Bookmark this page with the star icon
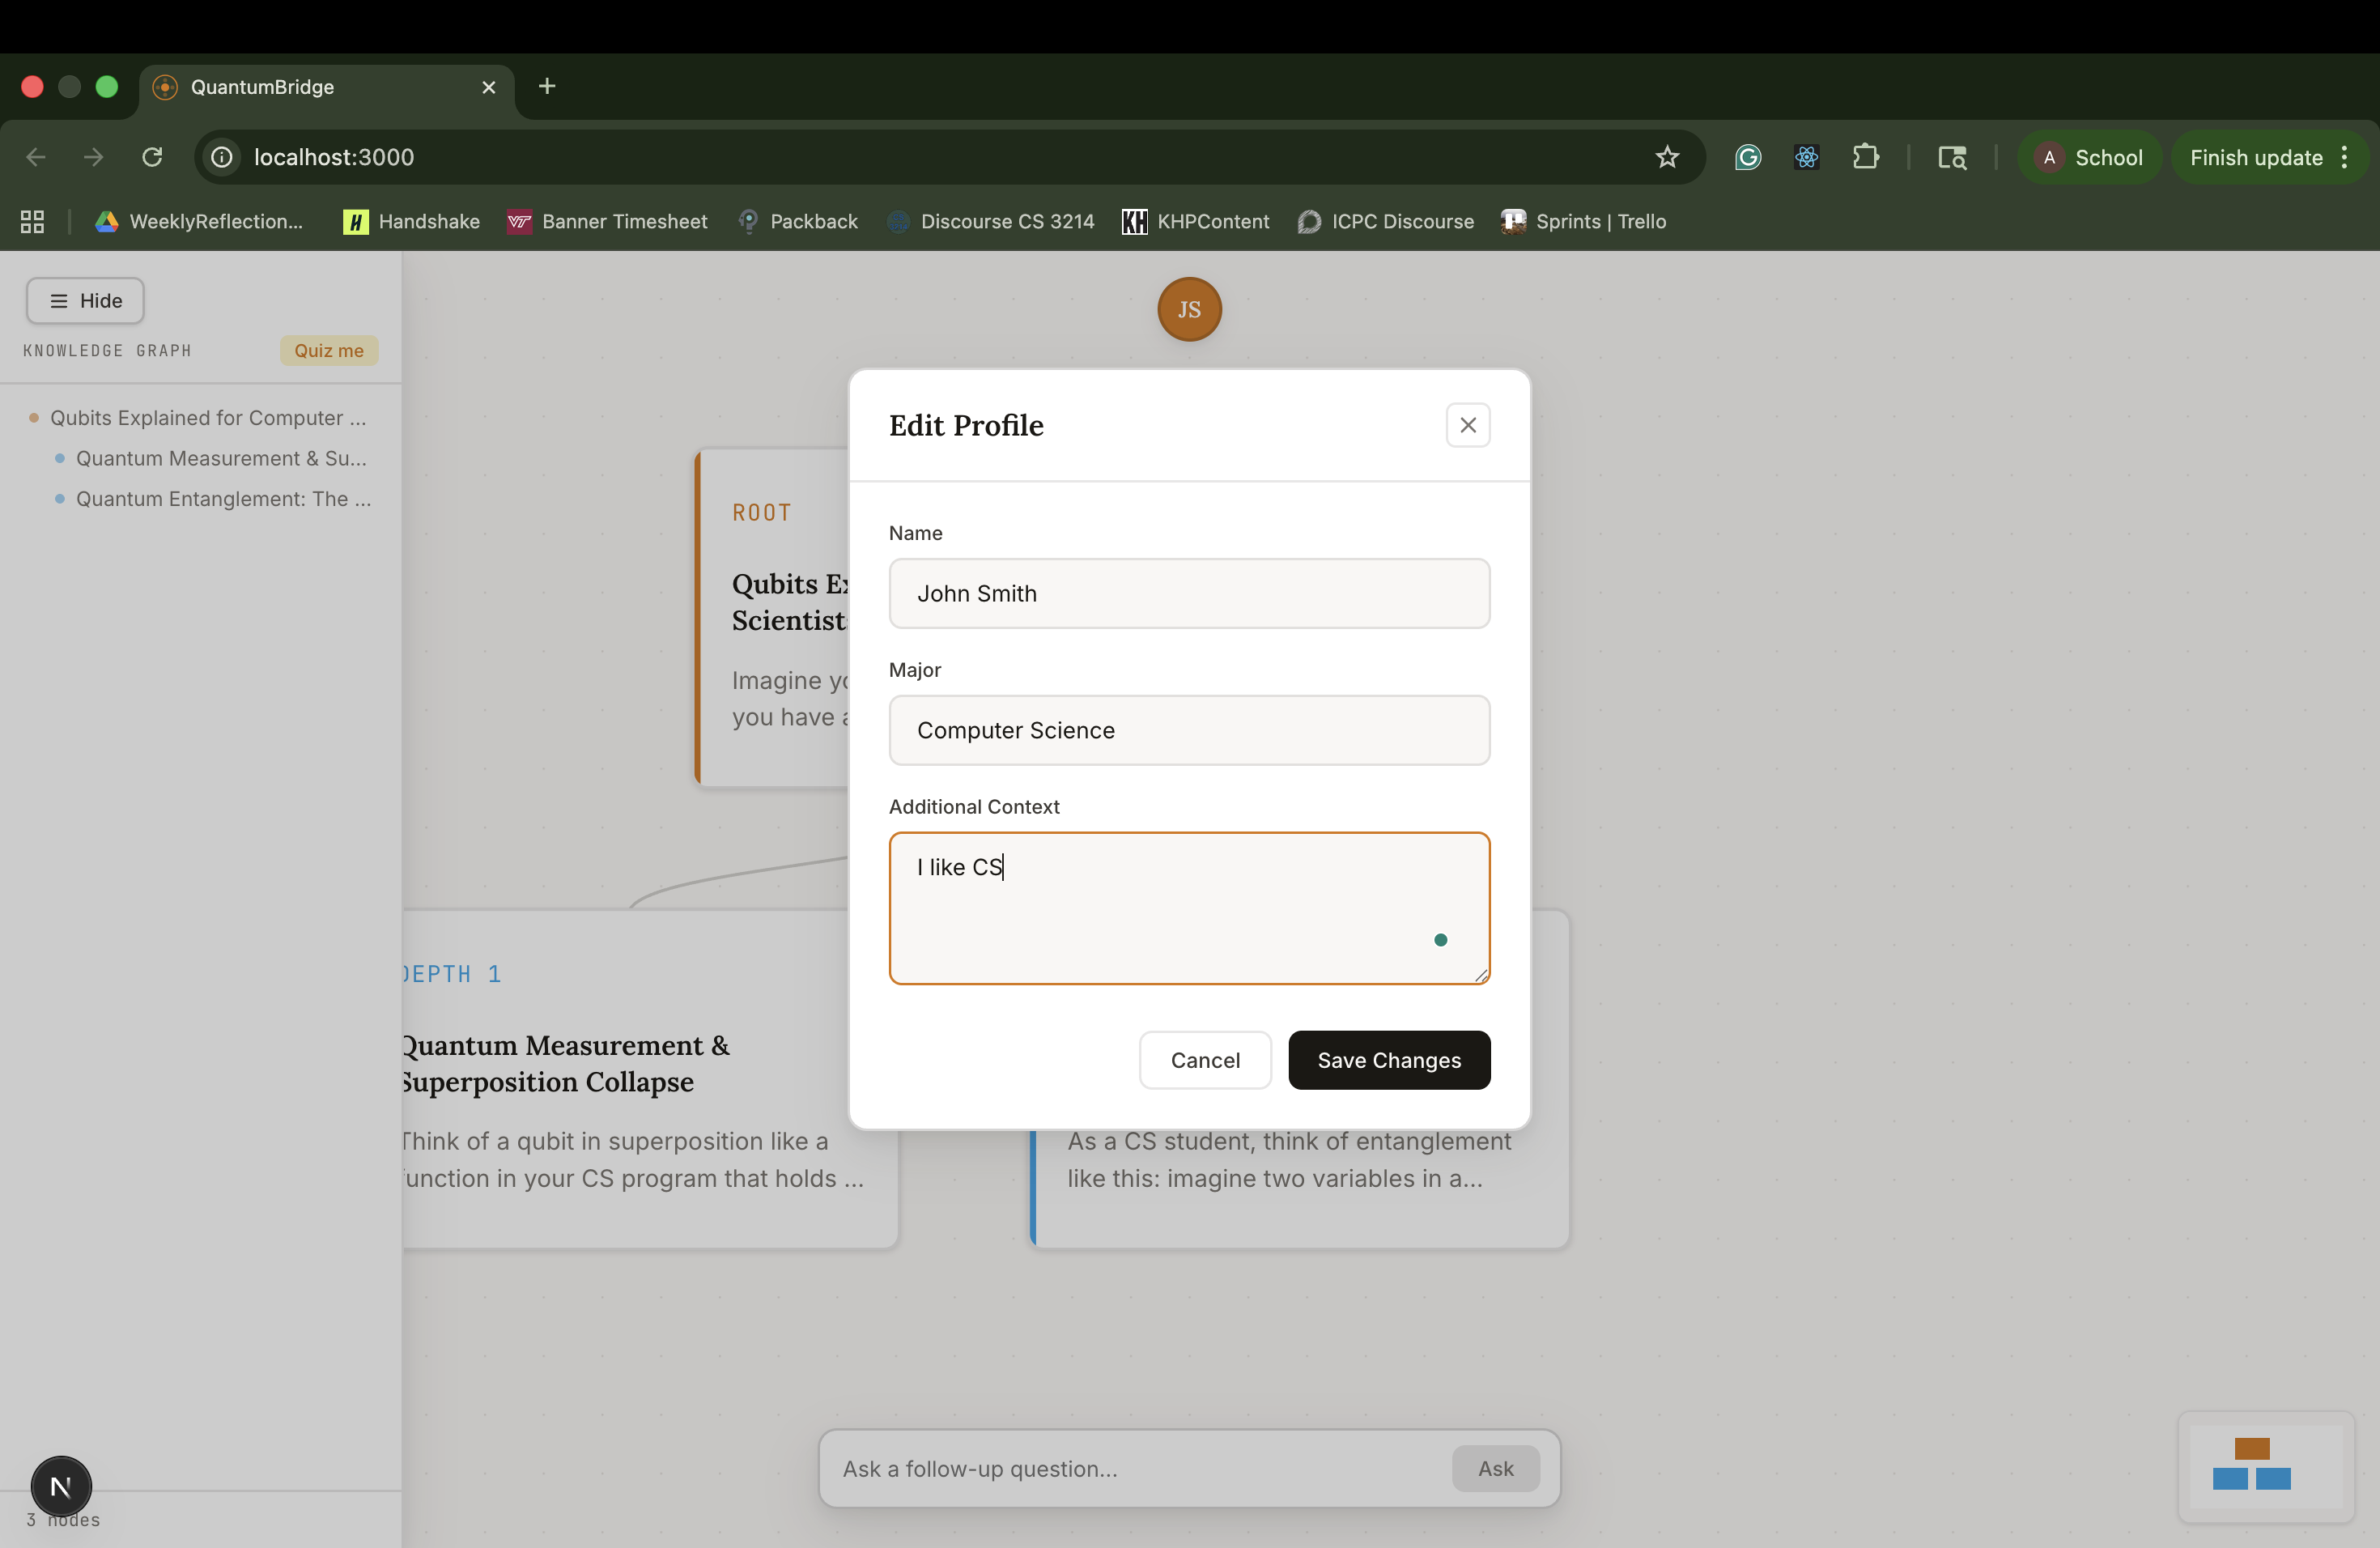 [1666, 157]
